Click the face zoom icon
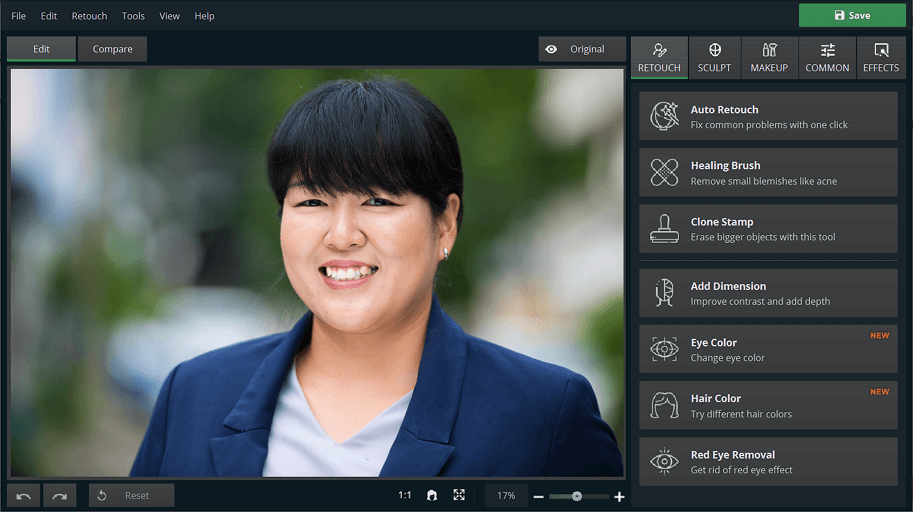Image resolution: width=913 pixels, height=512 pixels. coord(432,495)
